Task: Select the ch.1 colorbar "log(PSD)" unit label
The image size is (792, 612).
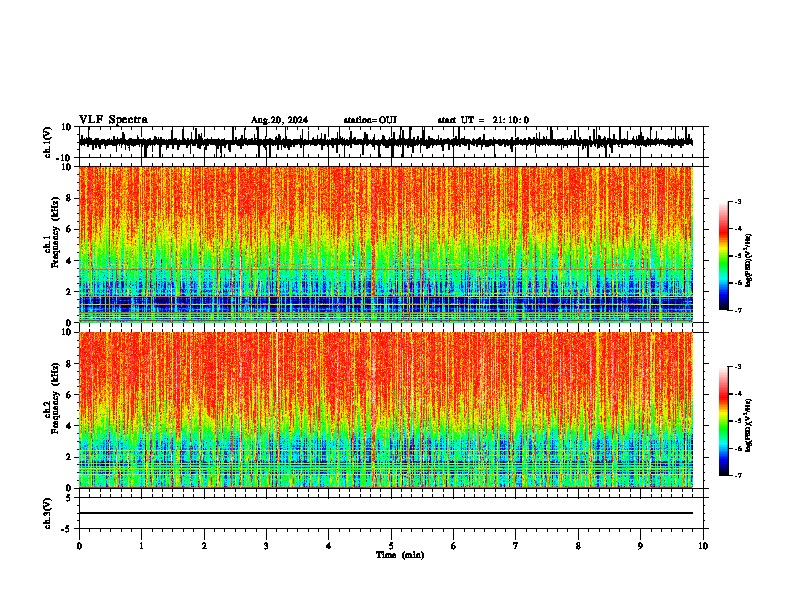Action: (749, 261)
